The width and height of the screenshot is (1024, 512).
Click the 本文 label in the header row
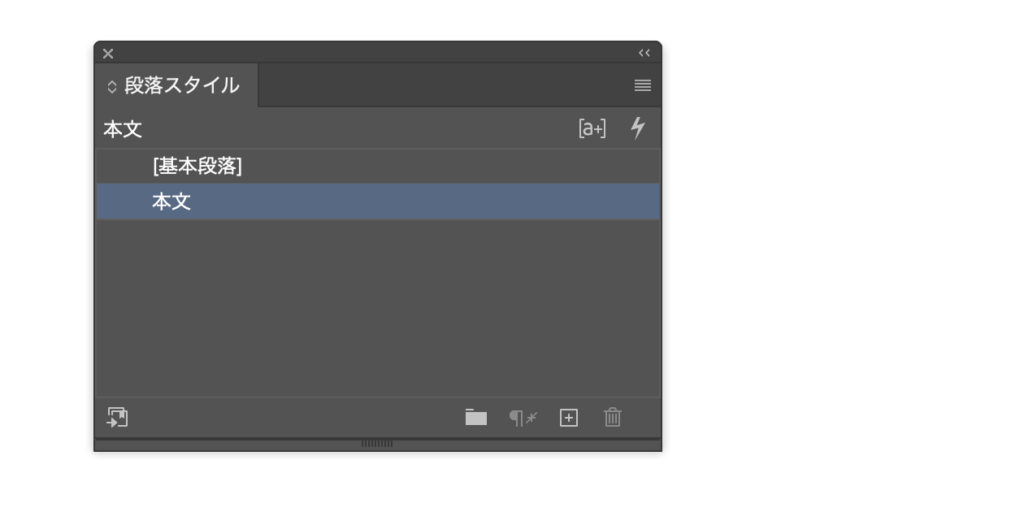point(123,129)
